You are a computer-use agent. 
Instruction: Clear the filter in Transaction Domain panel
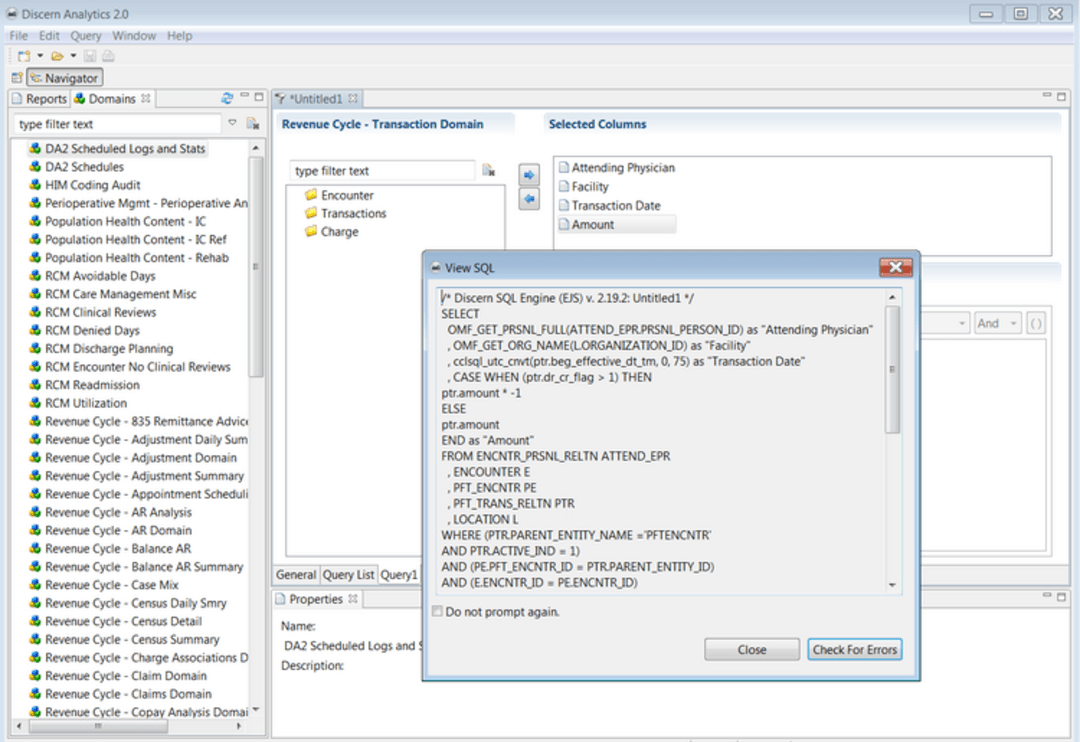click(488, 171)
